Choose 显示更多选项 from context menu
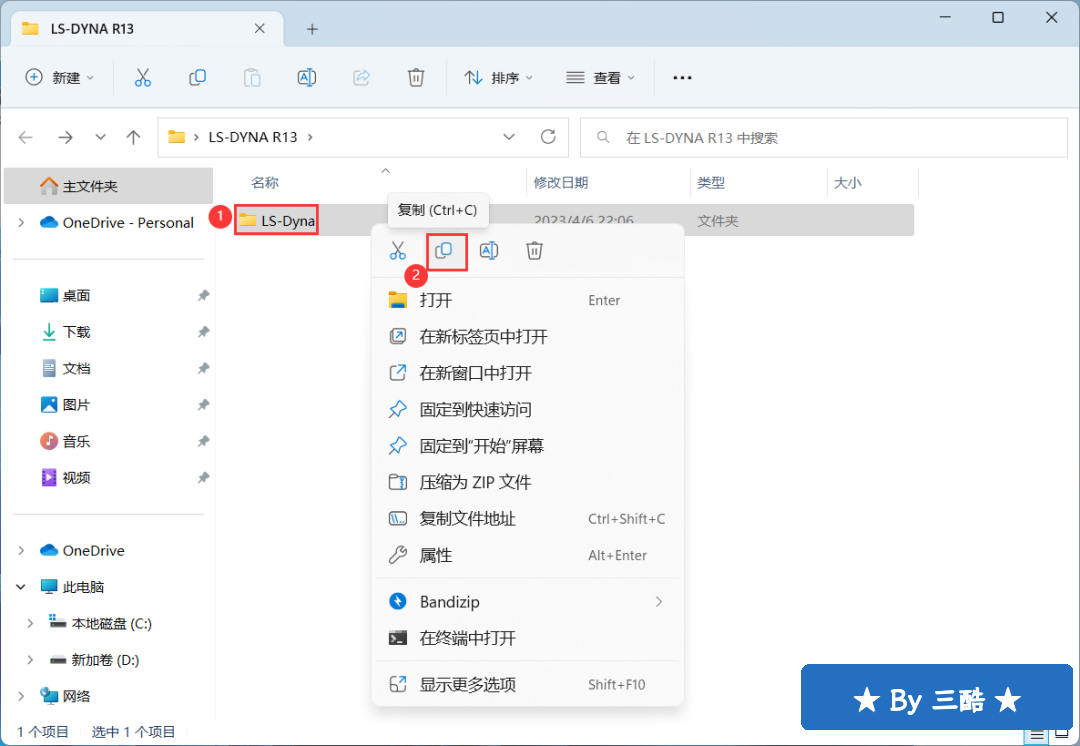The width and height of the screenshot is (1080, 746). 528,685
